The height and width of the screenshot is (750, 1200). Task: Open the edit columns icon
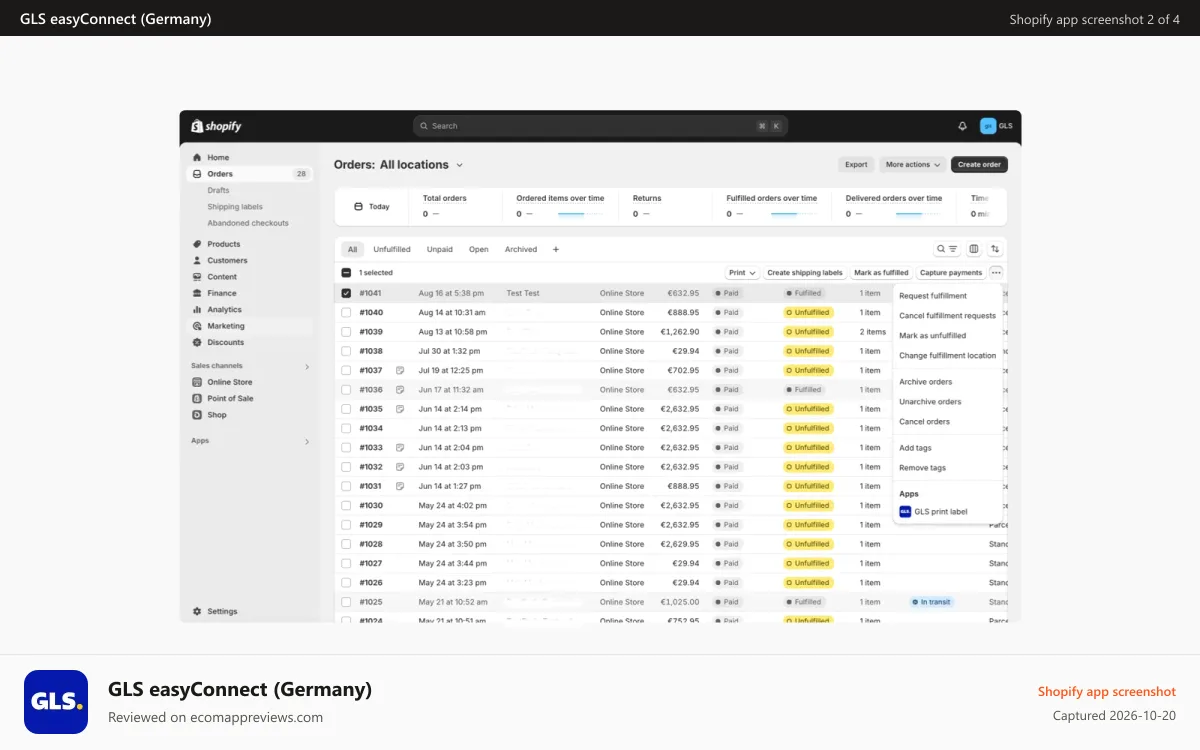point(974,249)
